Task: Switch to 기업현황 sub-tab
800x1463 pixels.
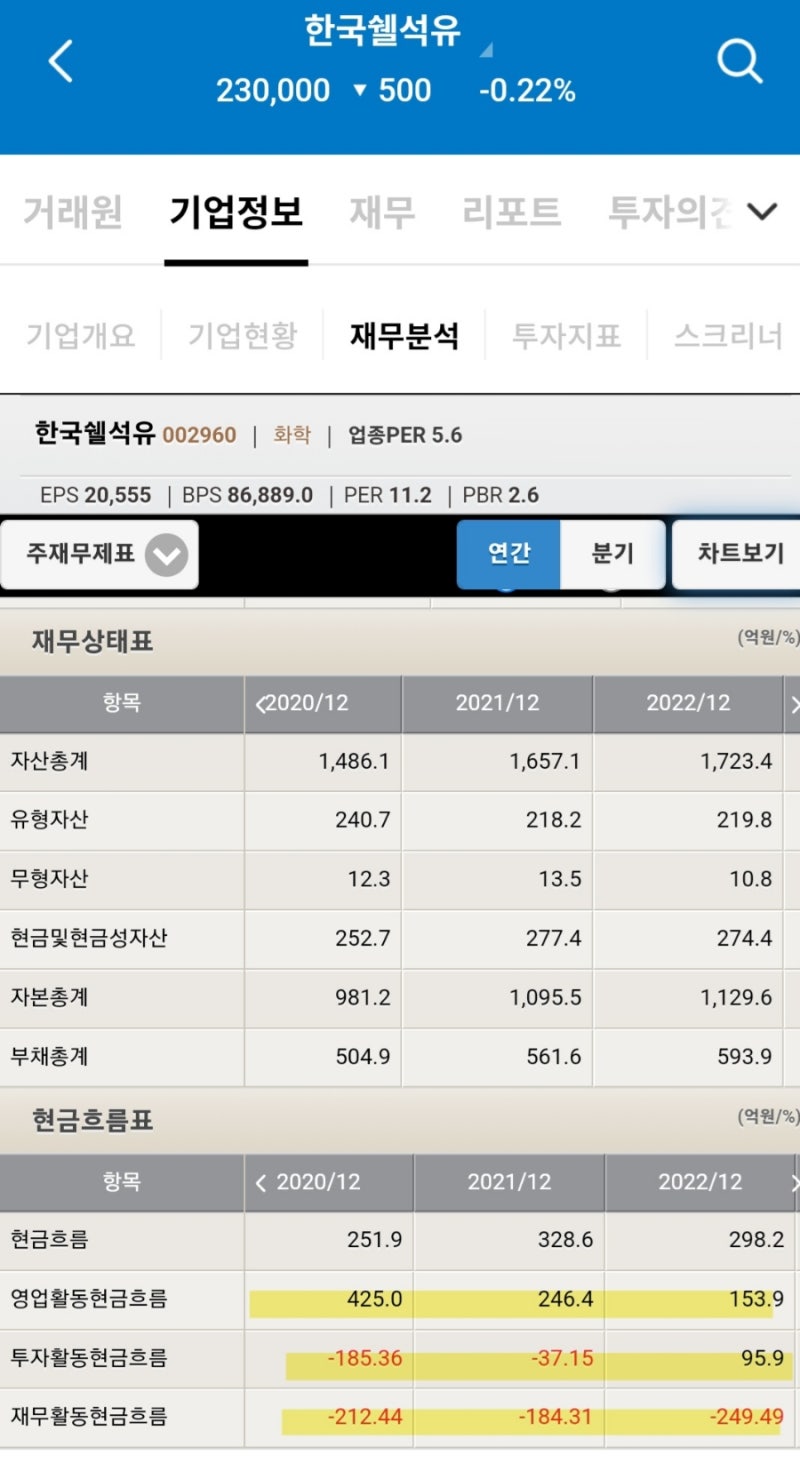Action: (x=240, y=336)
